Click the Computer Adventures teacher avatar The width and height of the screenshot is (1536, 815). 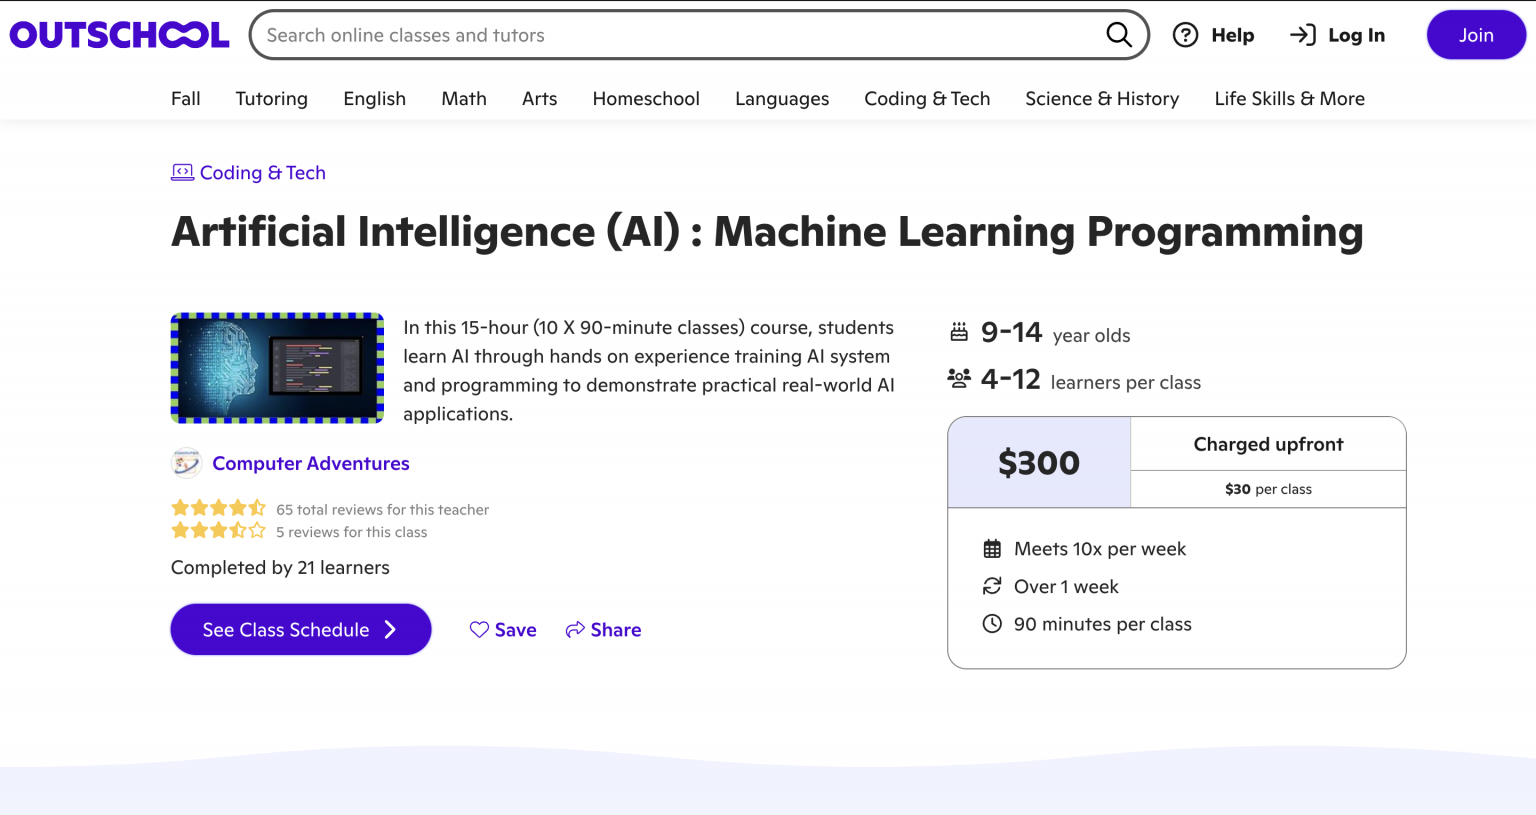coord(186,462)
